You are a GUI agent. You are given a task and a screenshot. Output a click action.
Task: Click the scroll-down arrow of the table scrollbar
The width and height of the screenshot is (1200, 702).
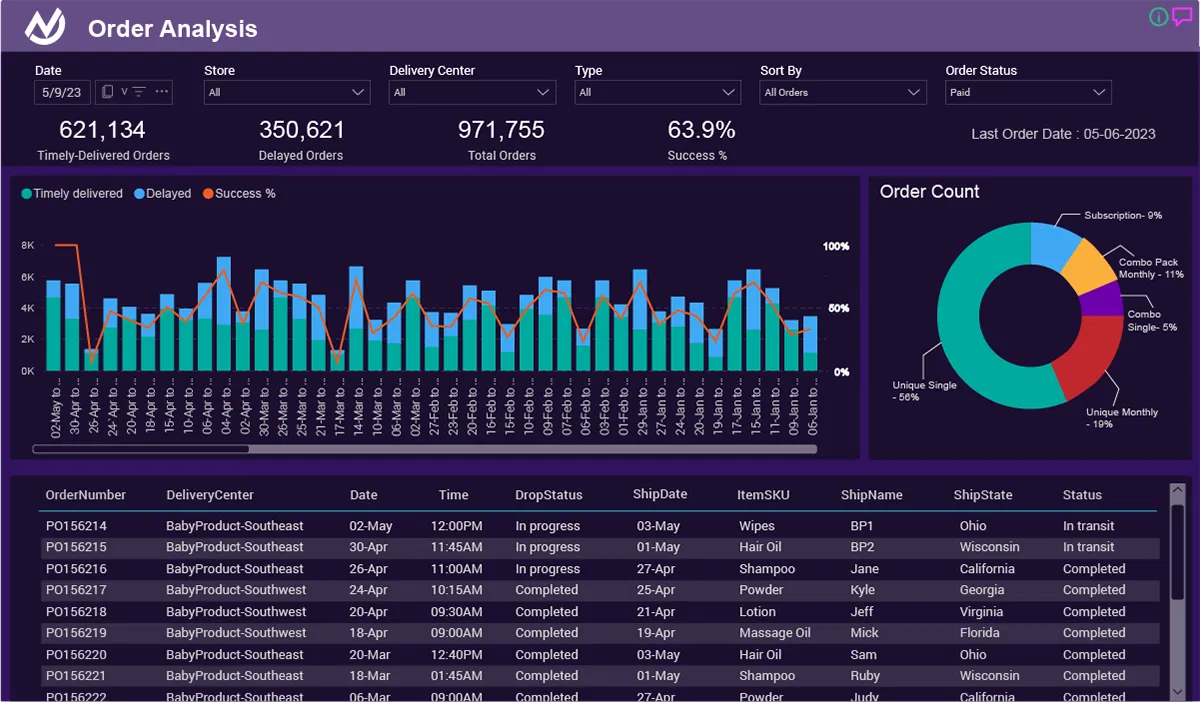coord(1179,691)
